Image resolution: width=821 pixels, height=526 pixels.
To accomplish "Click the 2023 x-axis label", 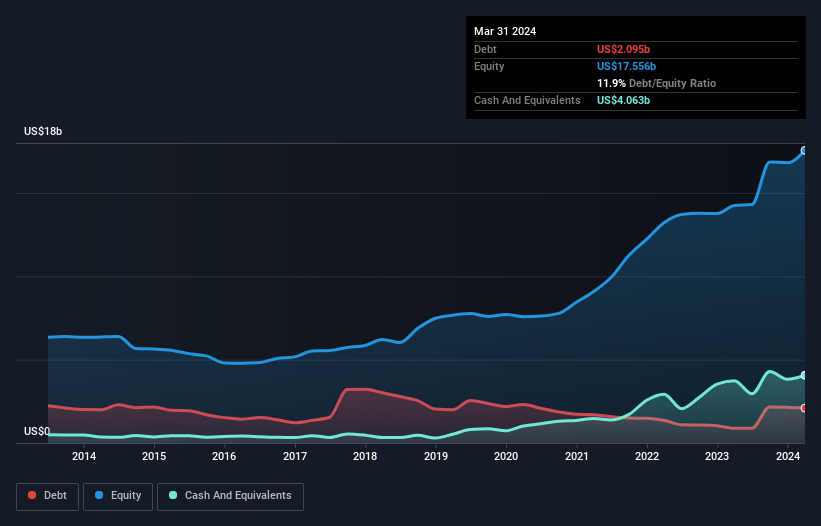I will click(717, 456).
